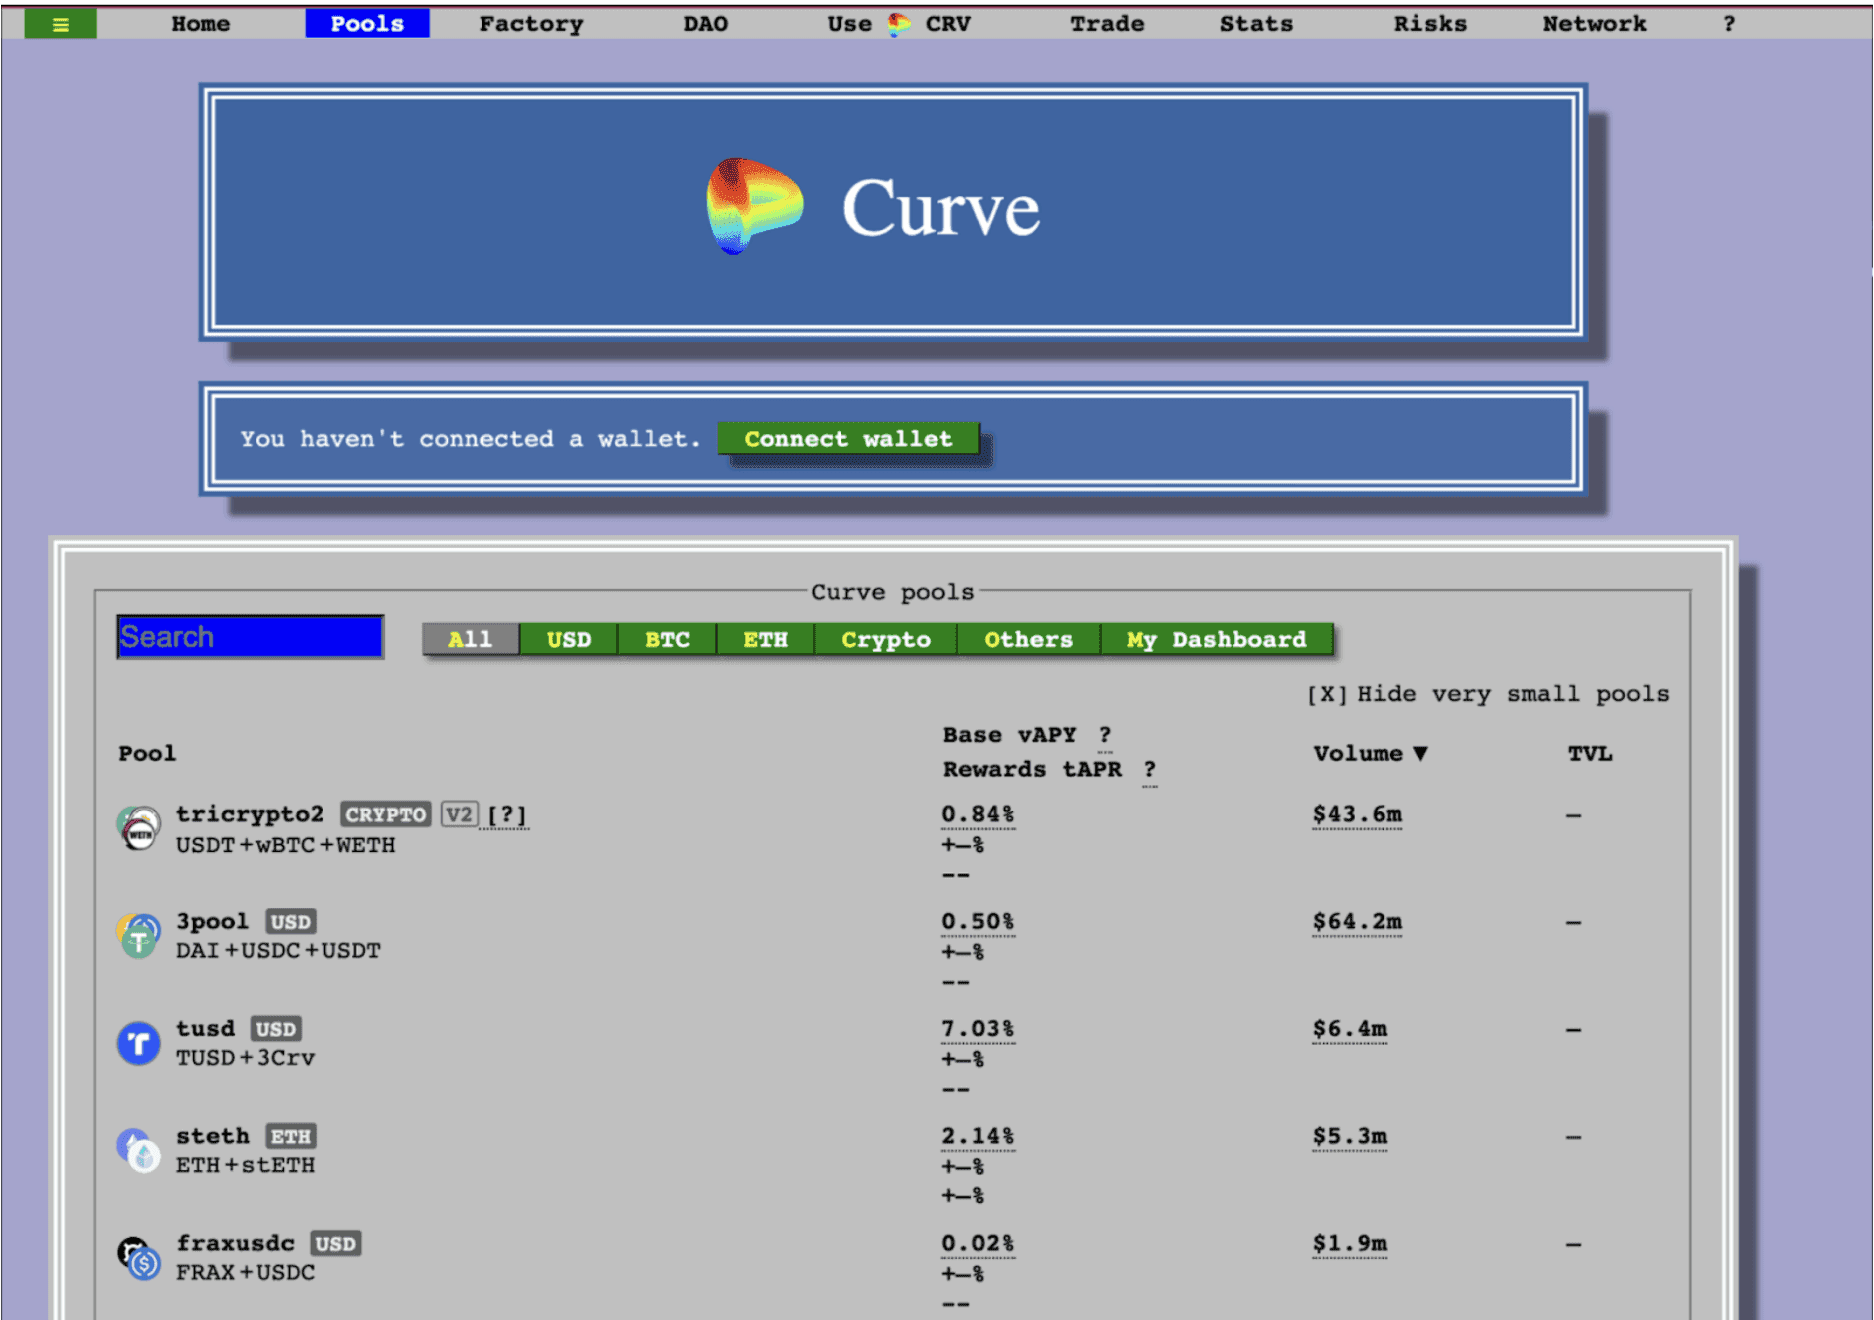The image size is (1874, 1320).
Task: Click tricrypto2 volume $43.6m
Action: pos(1357,814)
